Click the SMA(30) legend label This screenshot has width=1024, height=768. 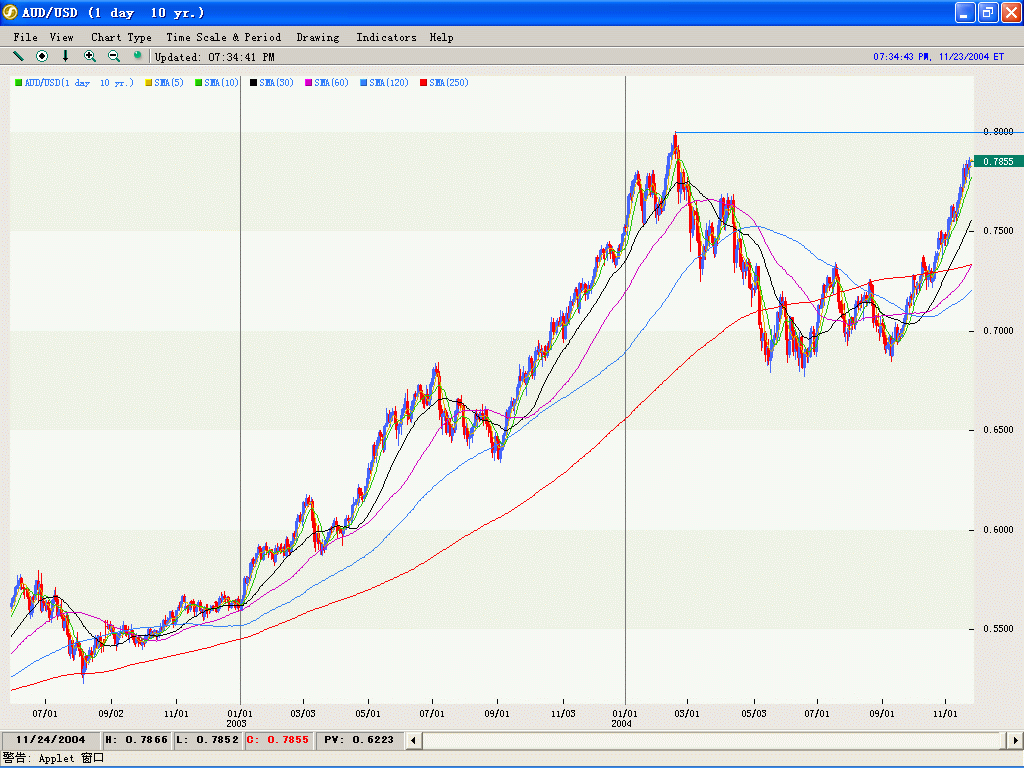276,82
